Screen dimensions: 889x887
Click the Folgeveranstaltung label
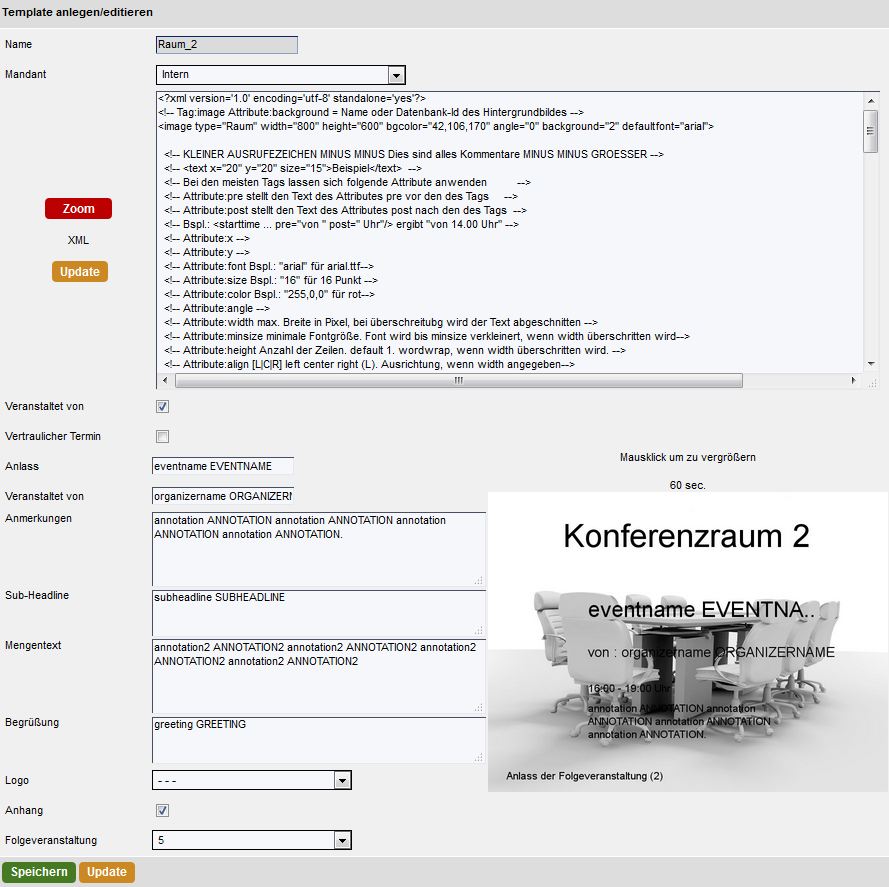(x=51, y=840)
